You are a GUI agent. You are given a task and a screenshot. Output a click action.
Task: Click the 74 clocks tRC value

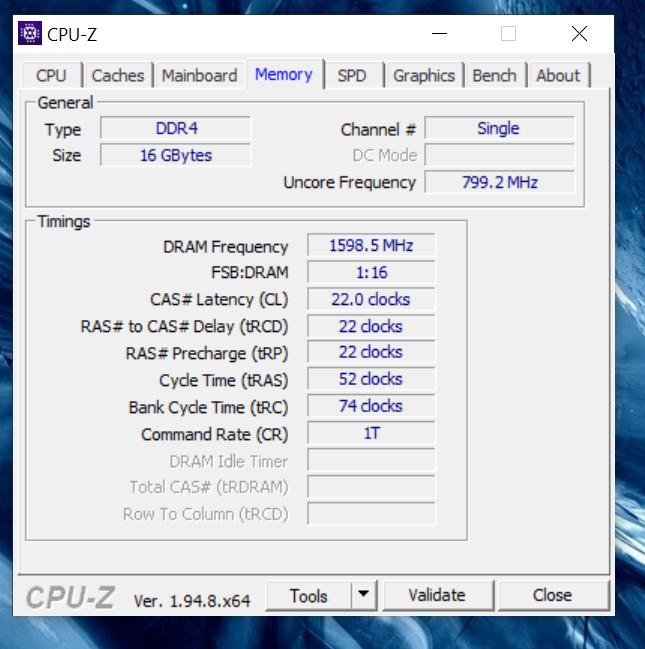click(x=371, y=406)
